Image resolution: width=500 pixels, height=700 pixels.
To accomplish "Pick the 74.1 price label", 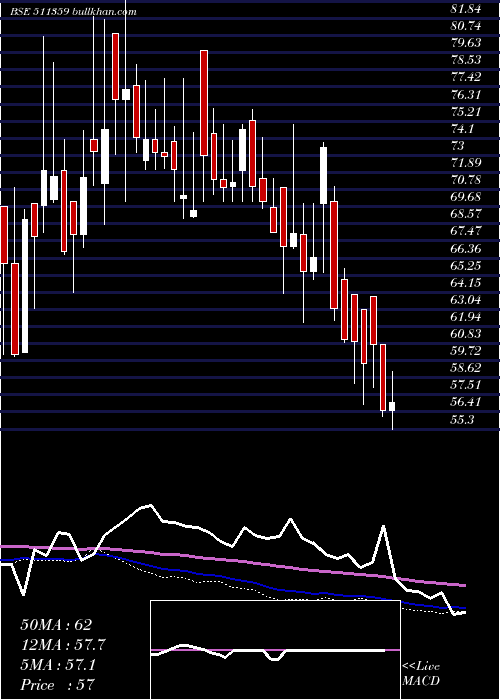I will [x=462, y=129].
